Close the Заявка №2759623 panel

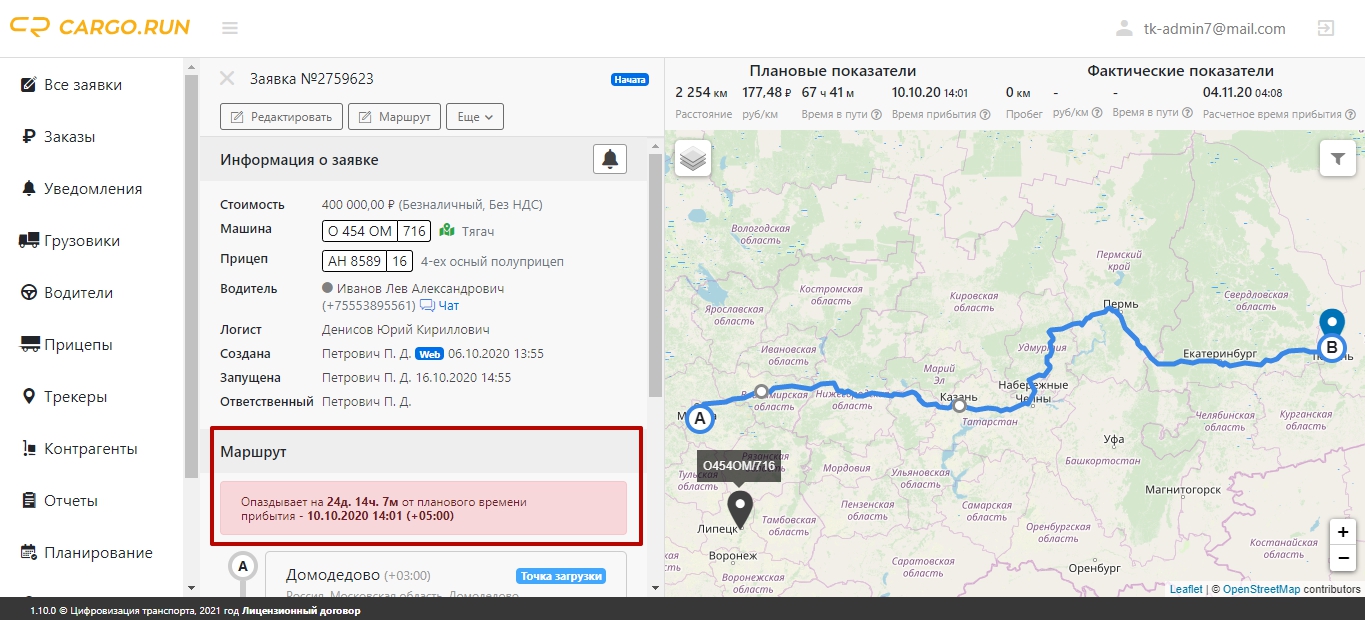point(227,78)
